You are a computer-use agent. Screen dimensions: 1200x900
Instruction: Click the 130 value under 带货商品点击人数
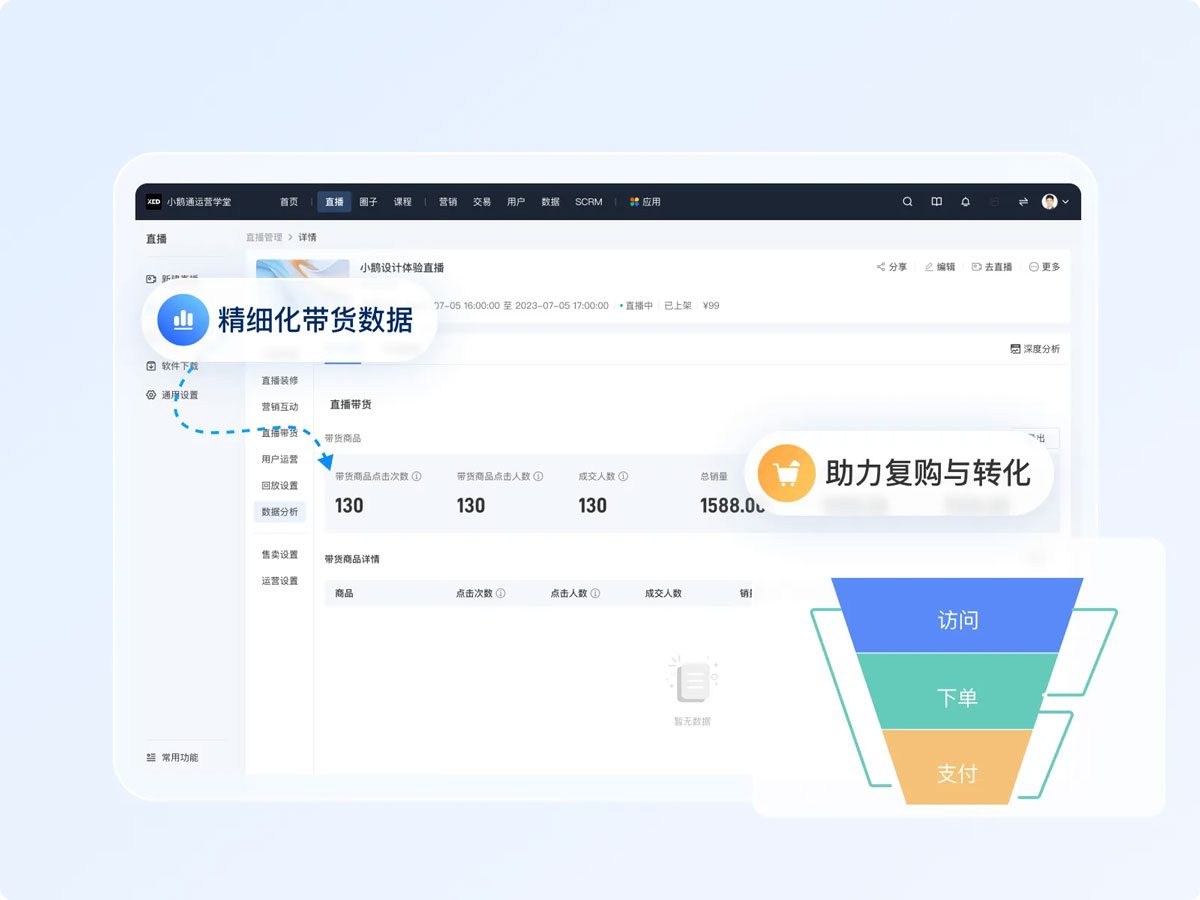pyautogui.click(x=471, y=505)
